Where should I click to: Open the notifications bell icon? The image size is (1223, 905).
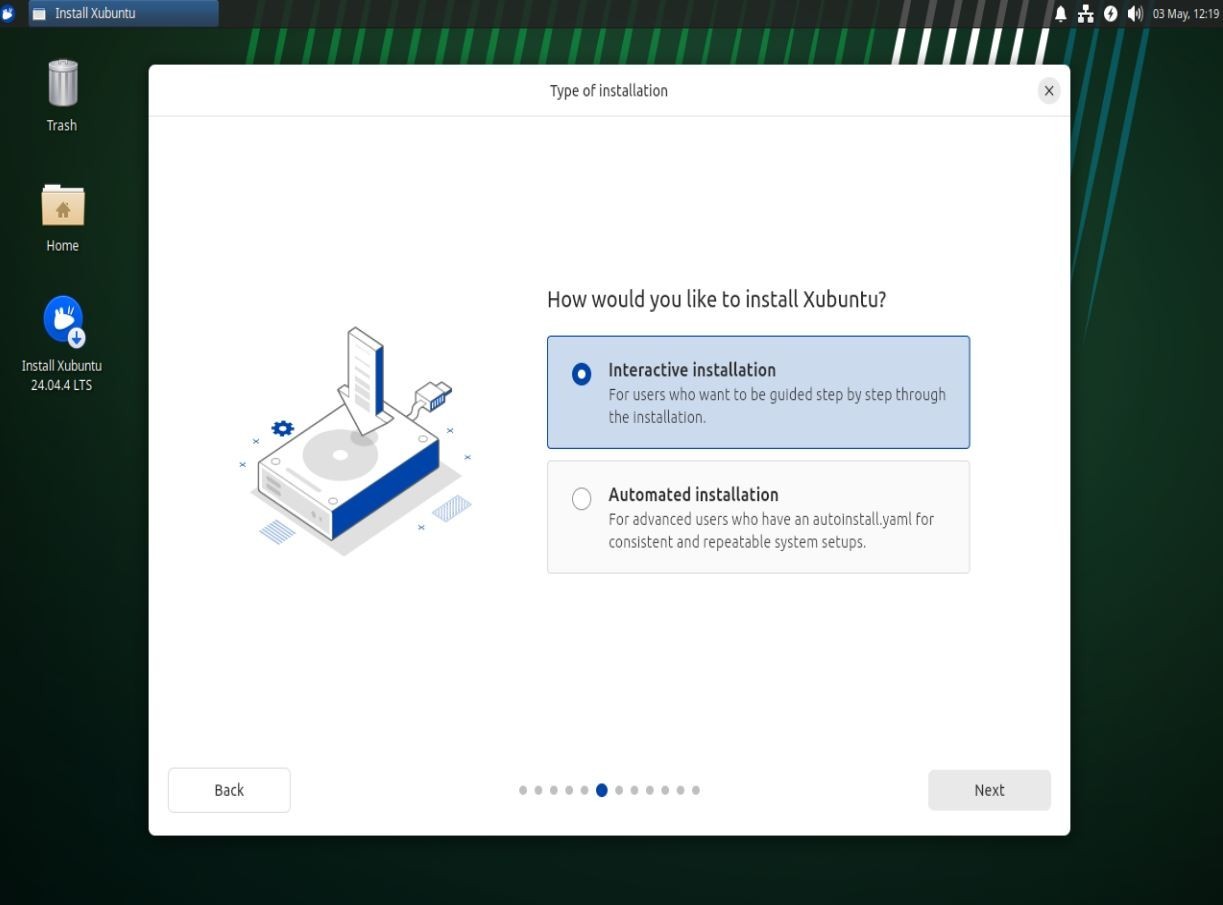point(1061,13)
